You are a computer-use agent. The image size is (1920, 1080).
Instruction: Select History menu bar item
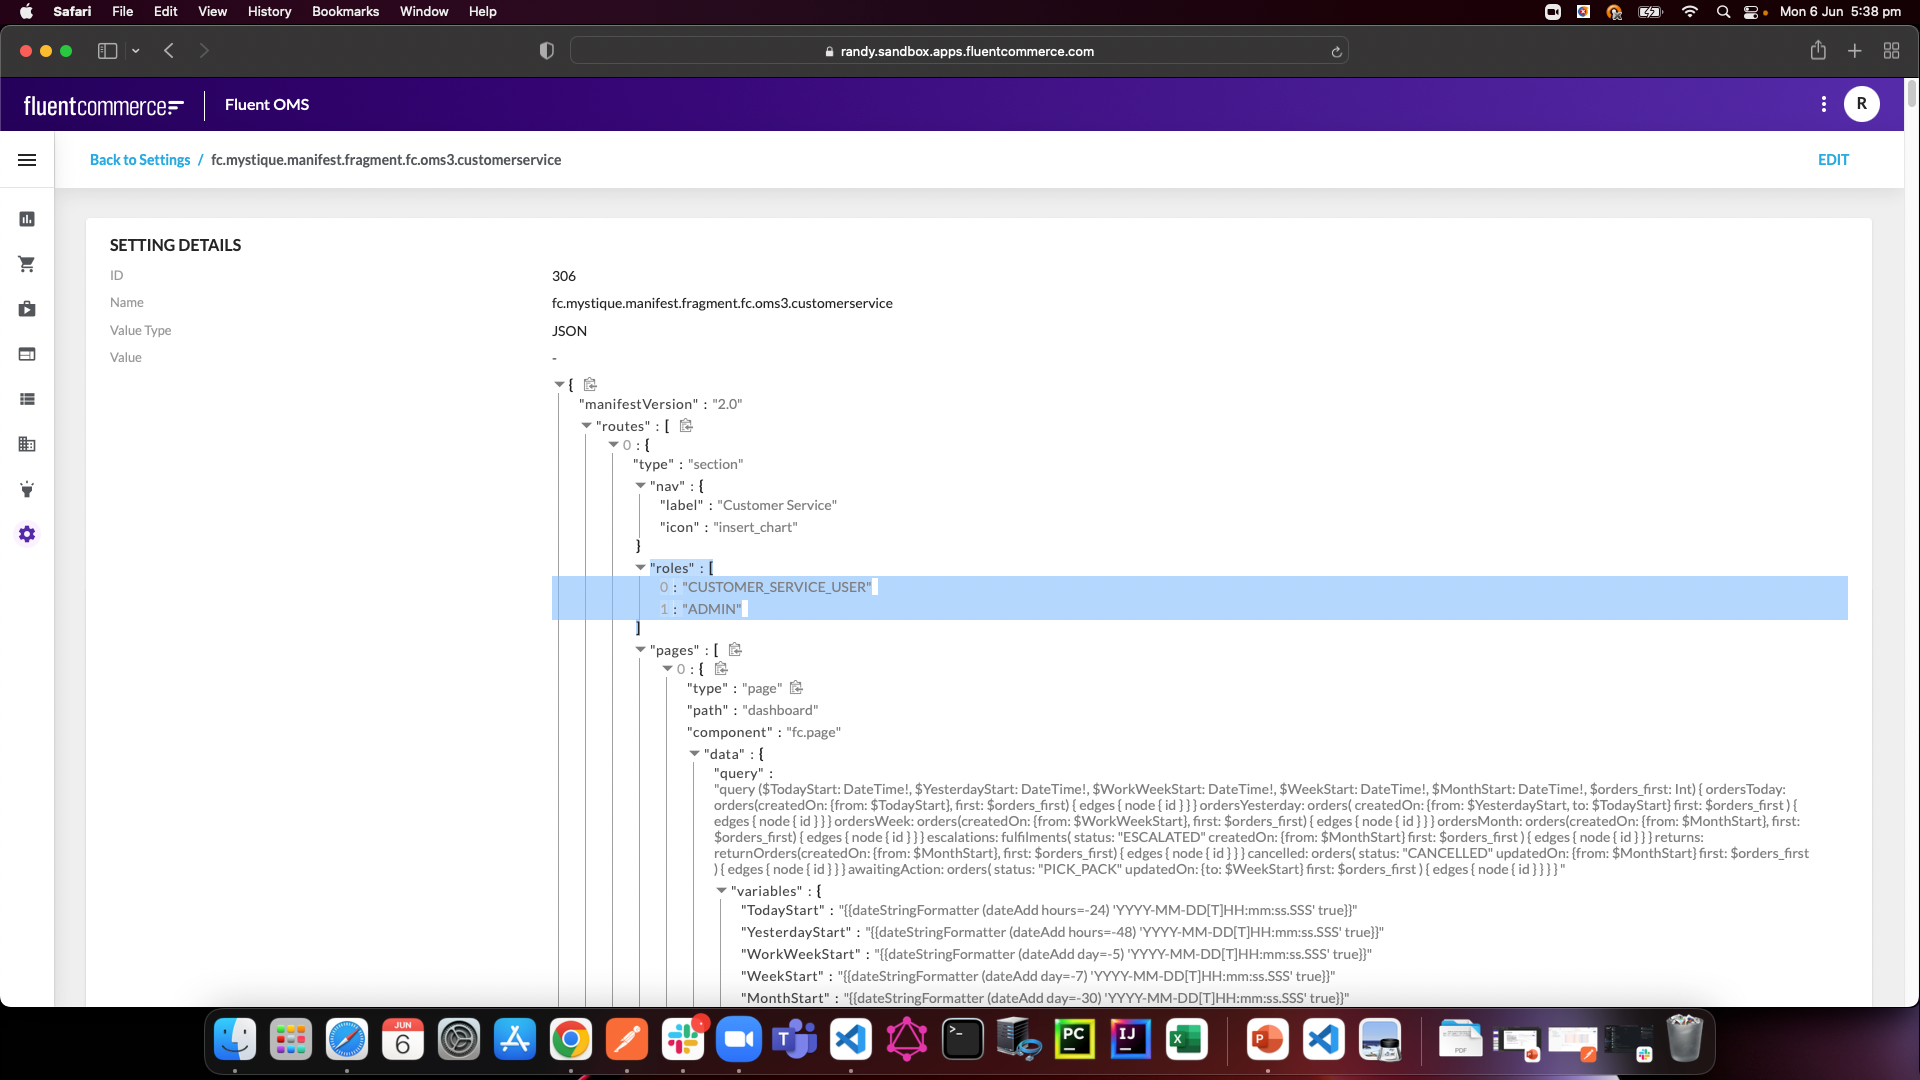click(269, 11)
